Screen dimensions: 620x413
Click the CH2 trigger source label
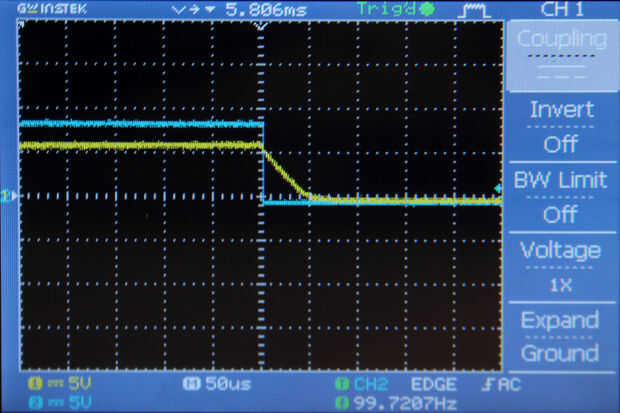tap(370, 384)
